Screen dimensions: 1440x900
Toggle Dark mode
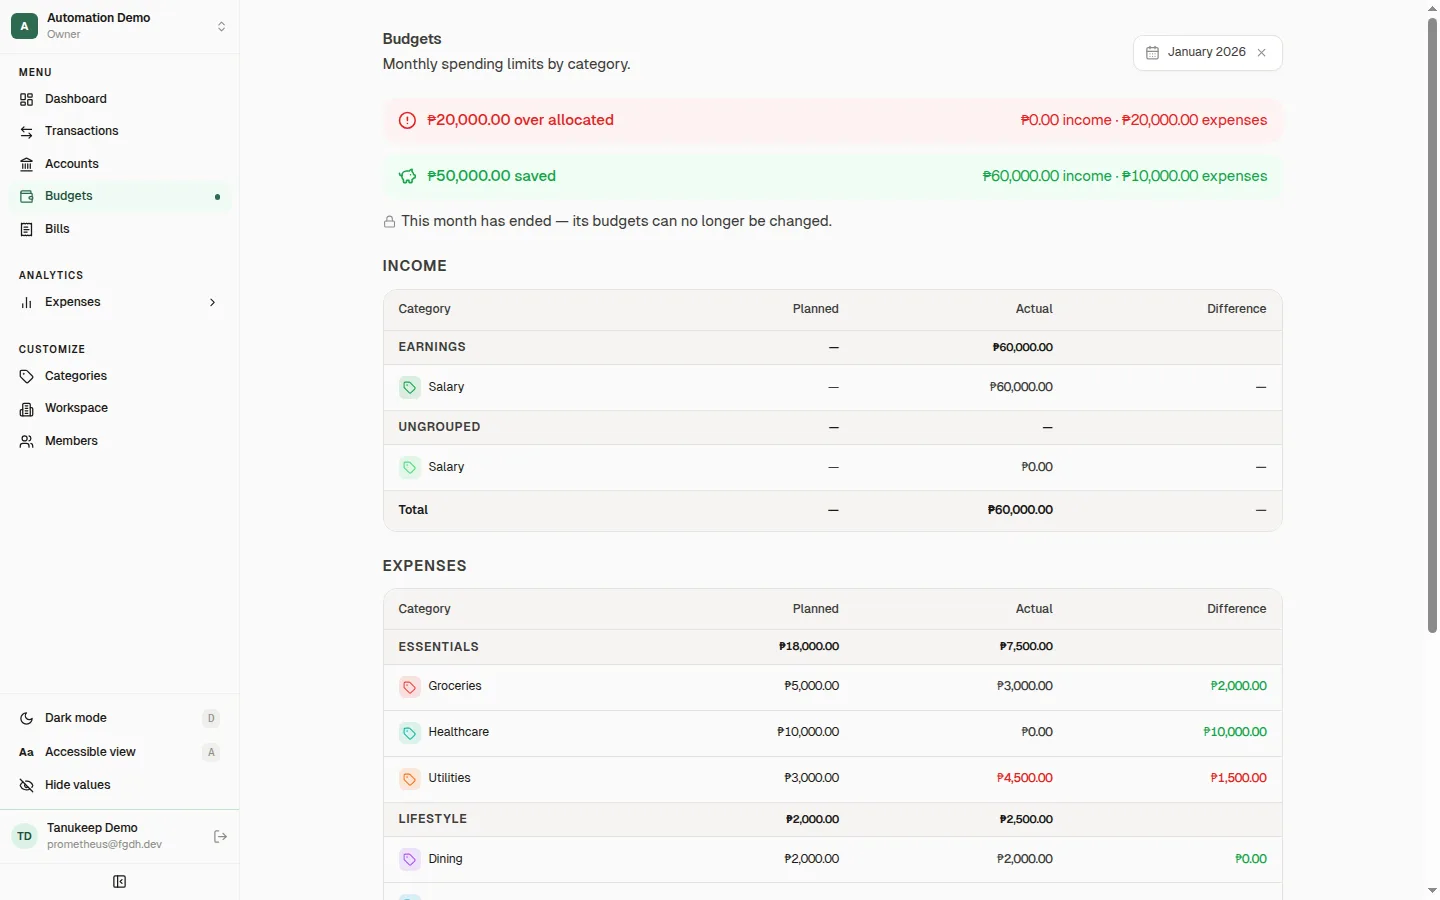point(120,718)
